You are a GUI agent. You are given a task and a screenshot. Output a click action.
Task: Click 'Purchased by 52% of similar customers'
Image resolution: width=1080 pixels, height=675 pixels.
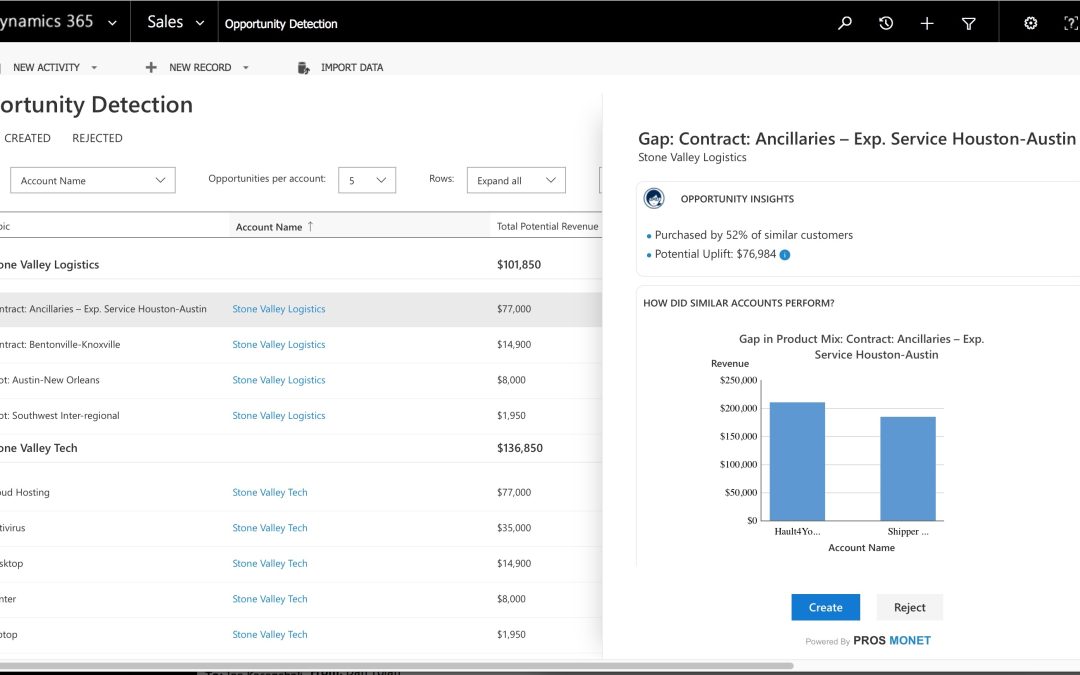754,235
